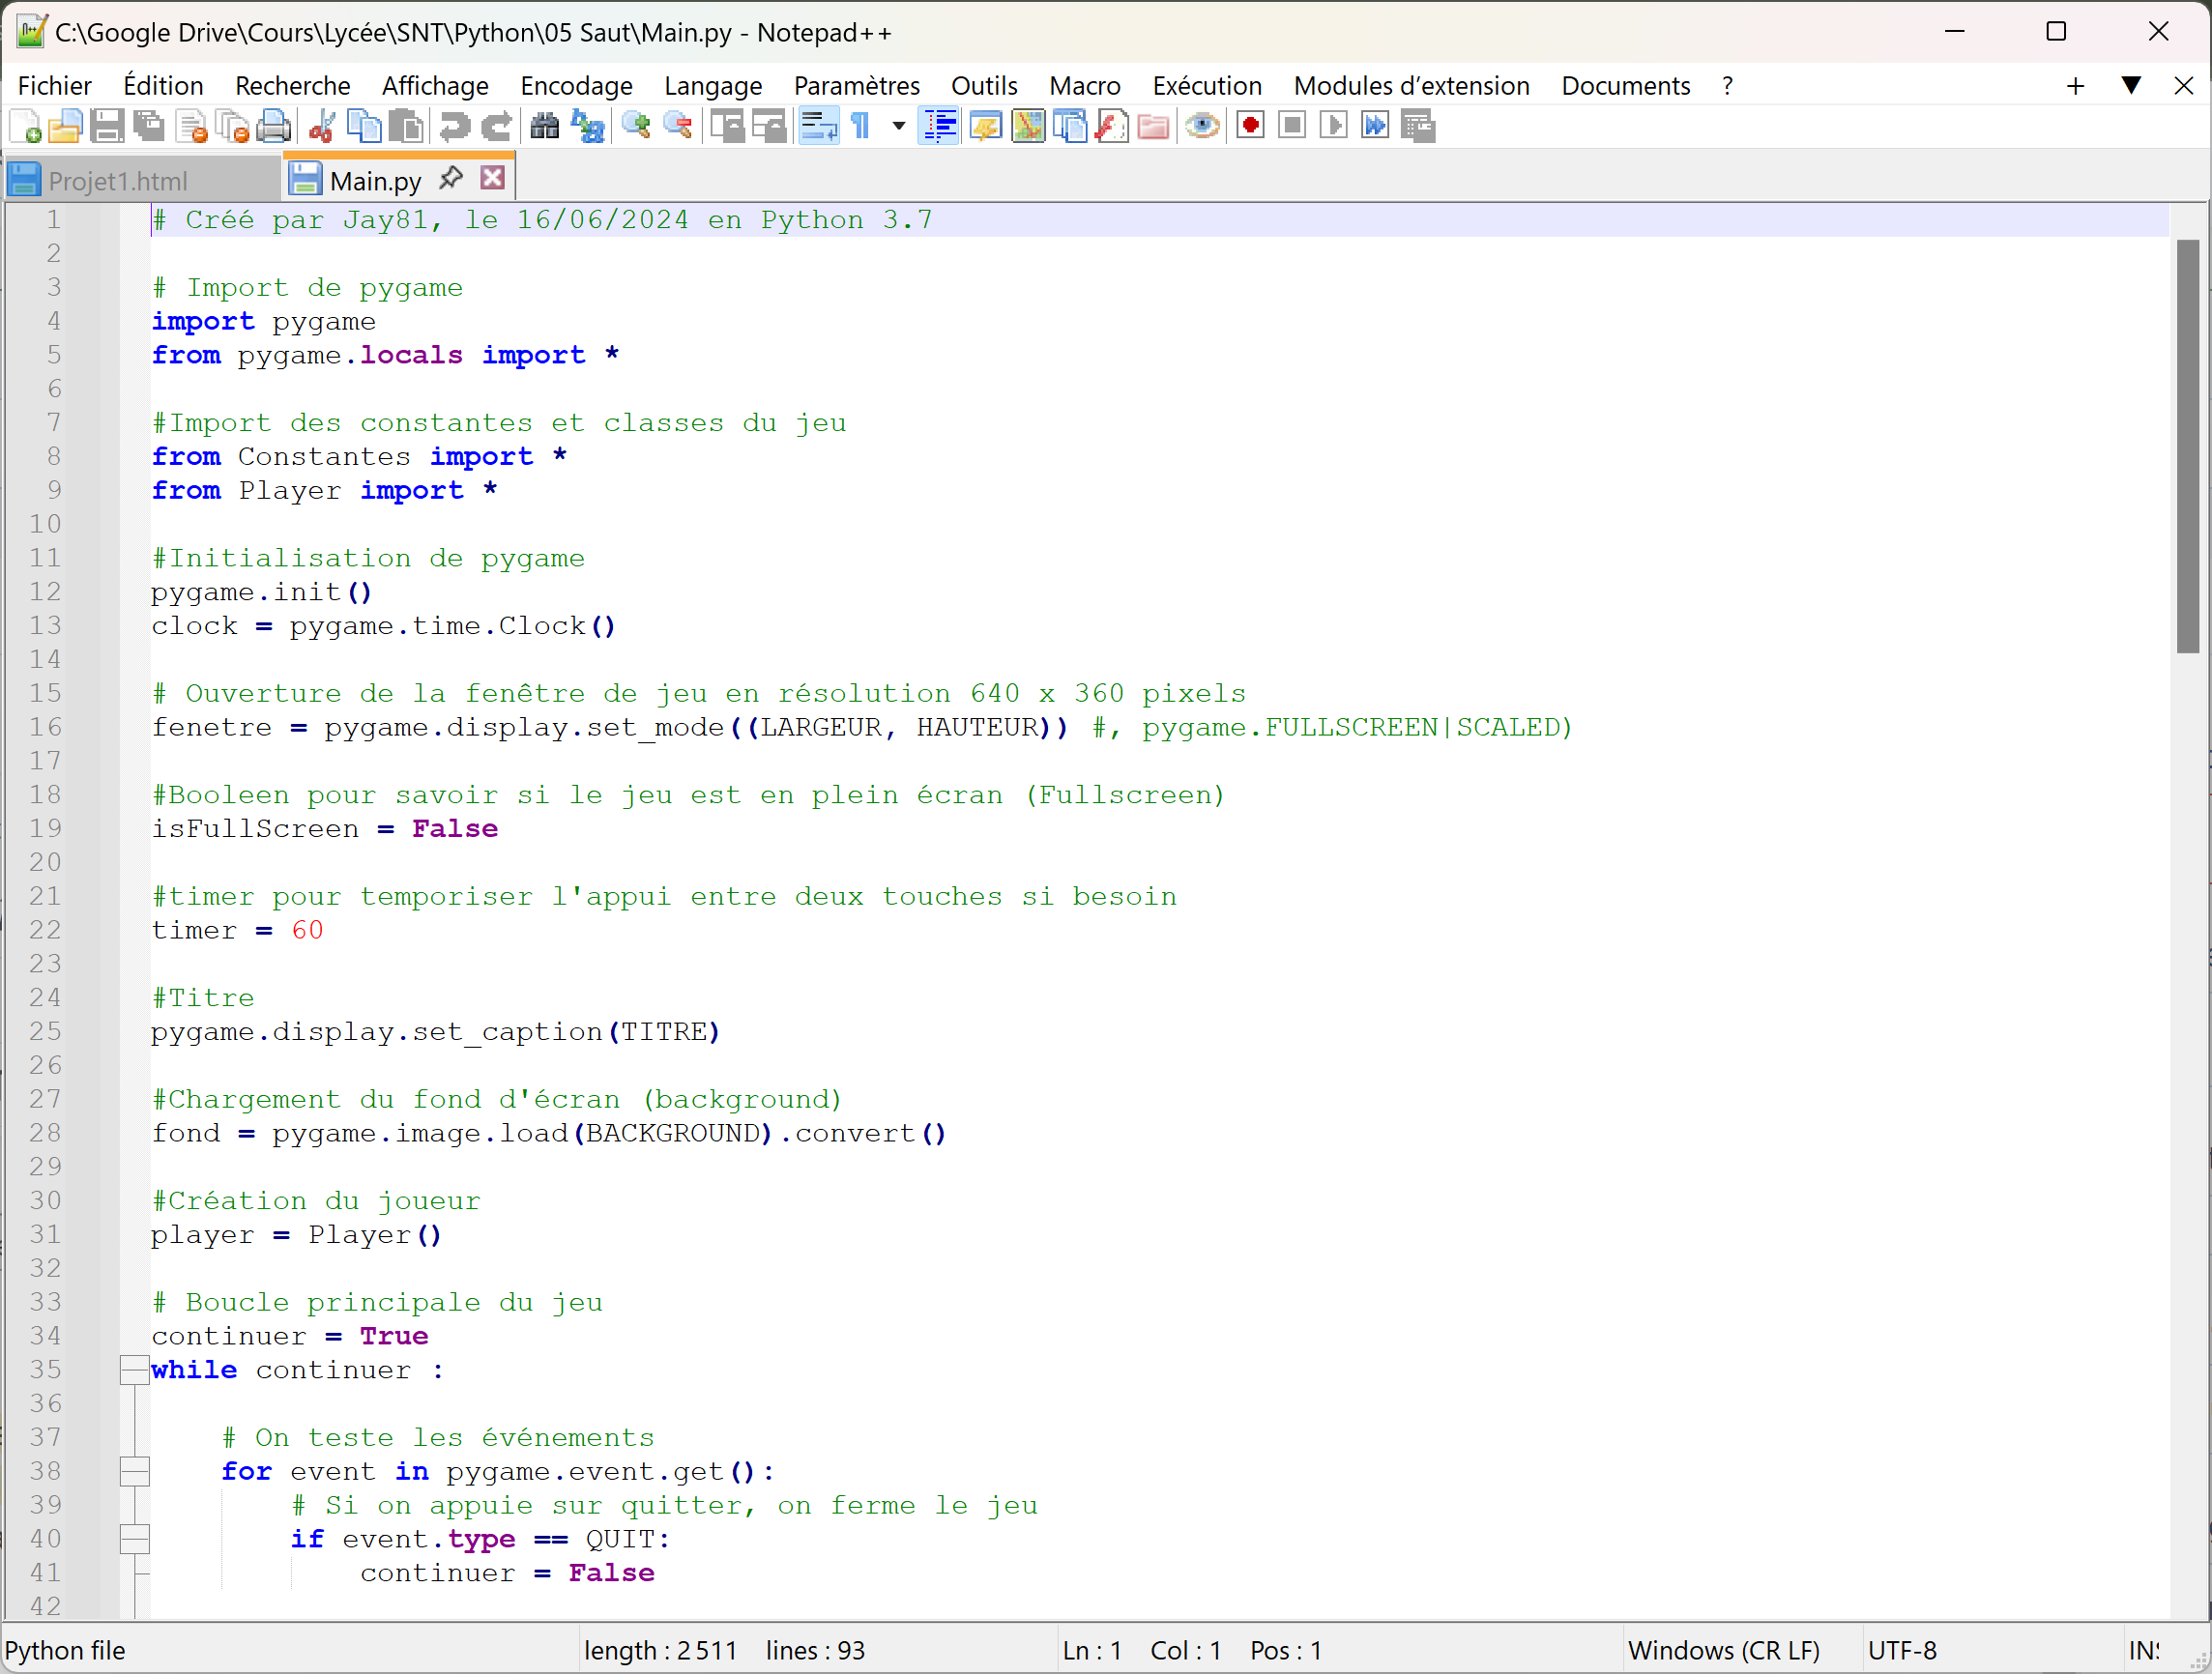Close the Main.py tab
This screenshot has height=1674, width=2212.
492,178
